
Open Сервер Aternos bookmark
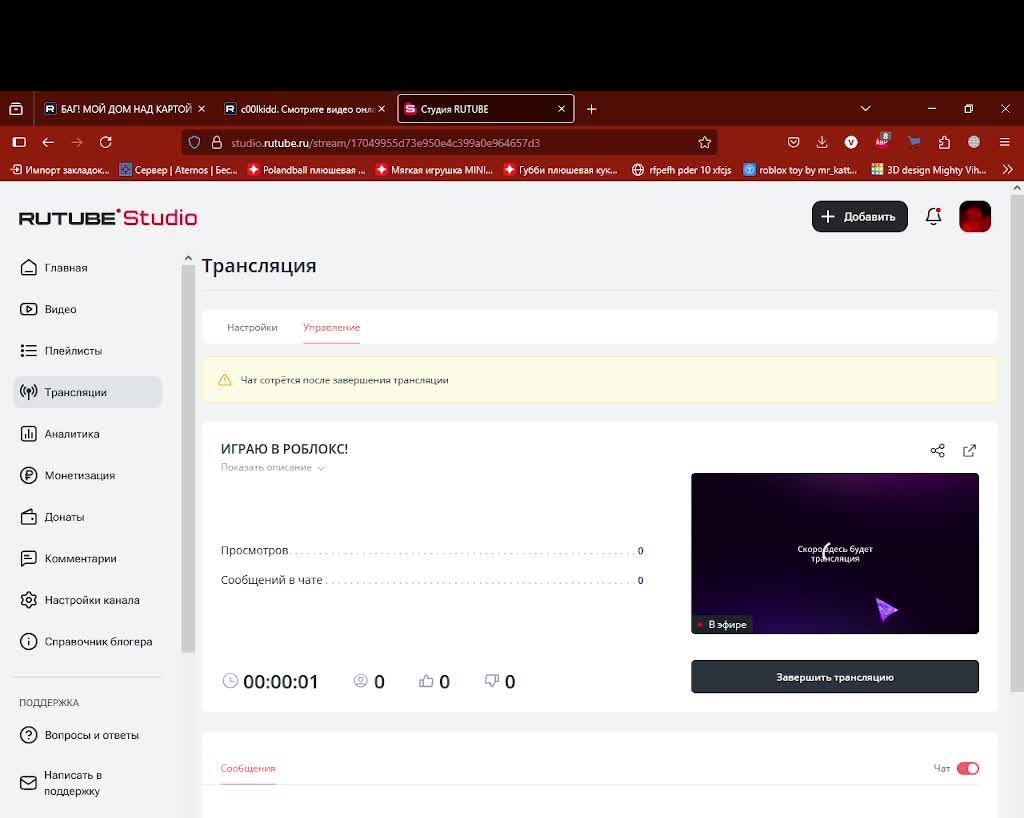pyautogui.click(x=178, y=170)
